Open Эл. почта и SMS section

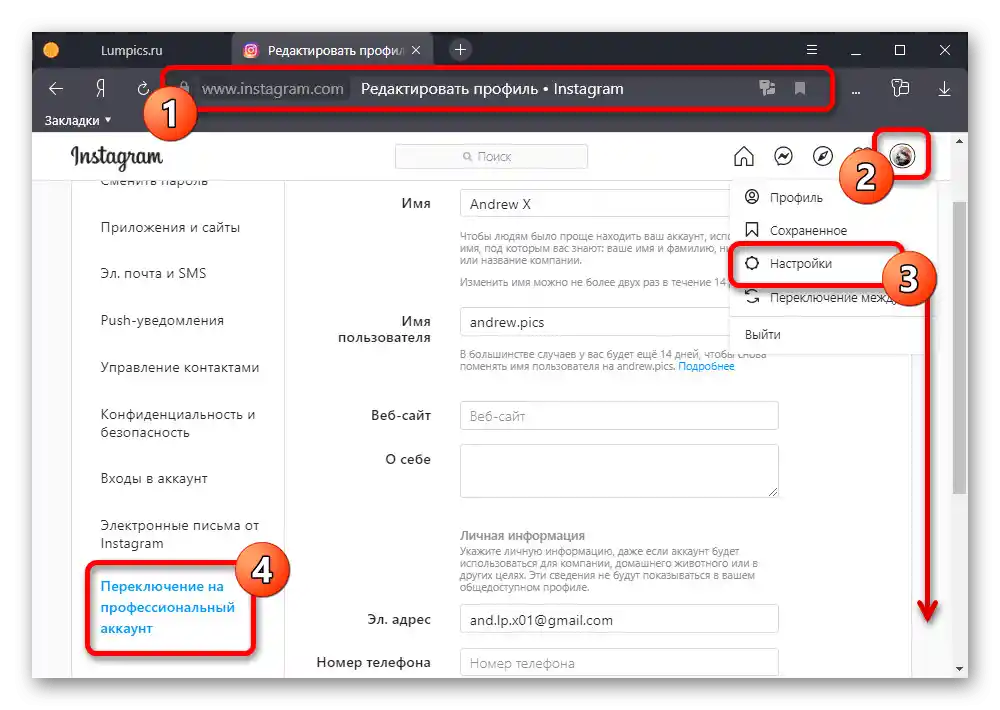tap(153, 273)
